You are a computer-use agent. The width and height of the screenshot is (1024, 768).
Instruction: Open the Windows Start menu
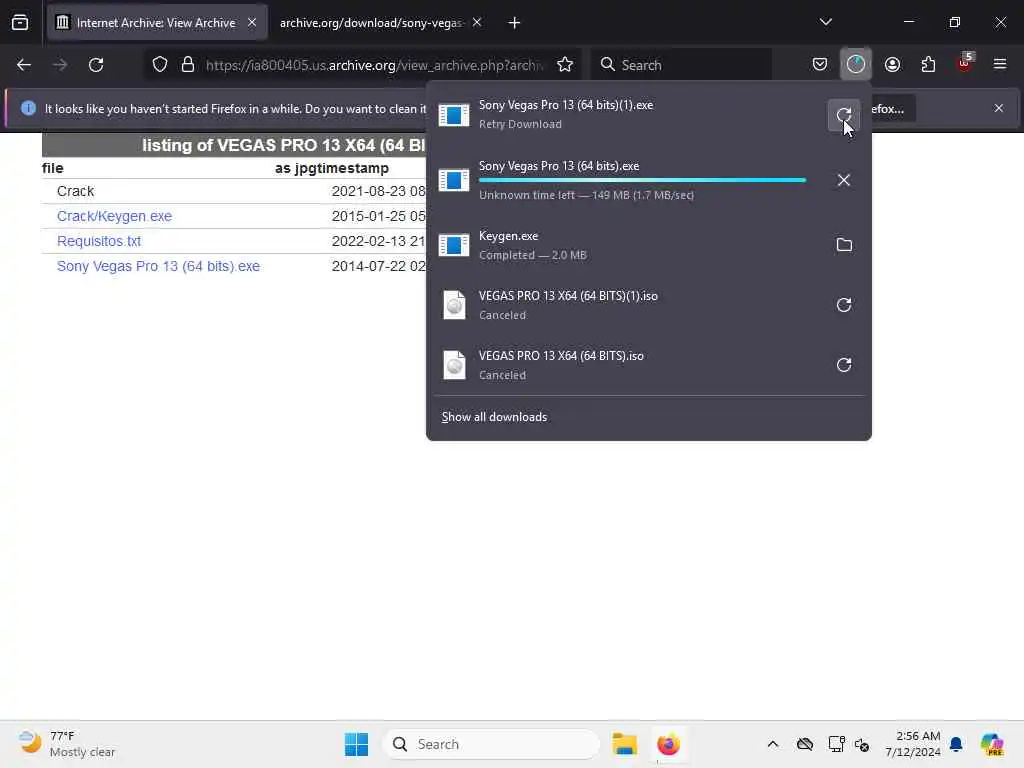click(x=357, y=744)
